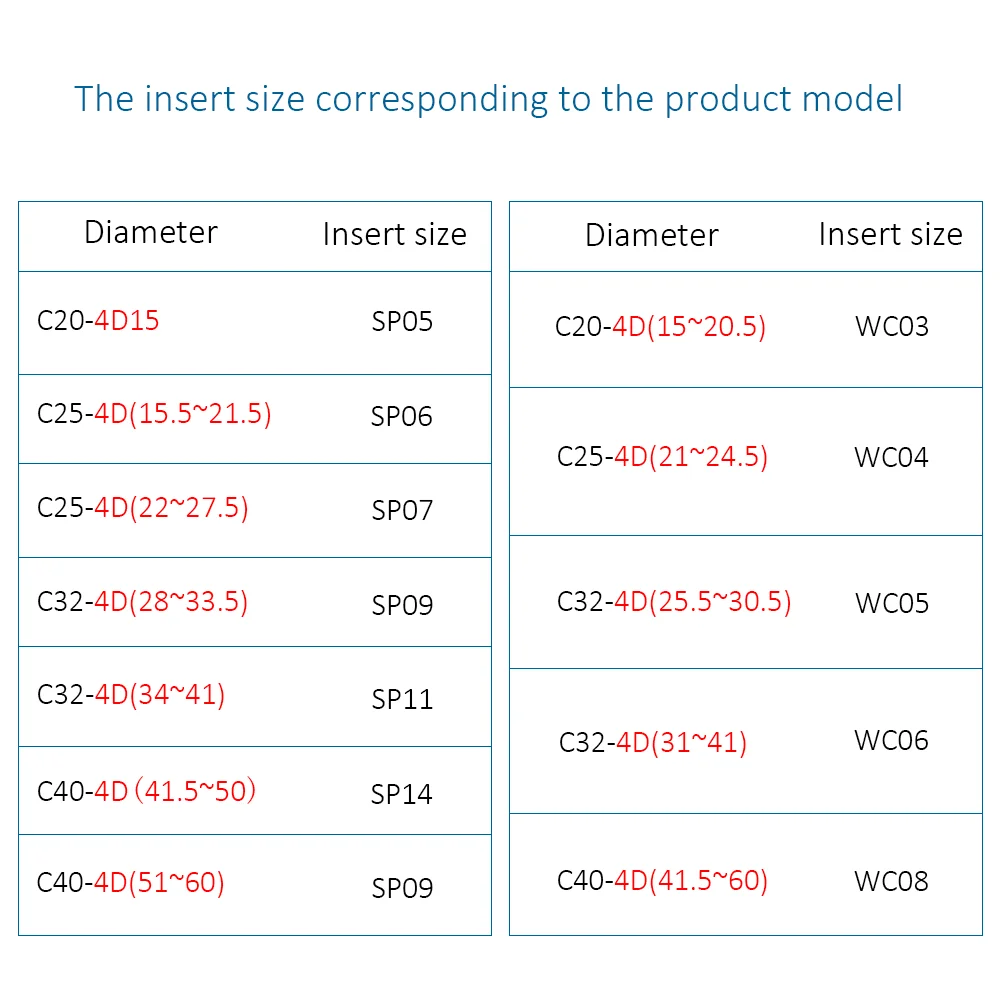Select the WC03 insert size value
The image size is (1000, 1000).
892,327
